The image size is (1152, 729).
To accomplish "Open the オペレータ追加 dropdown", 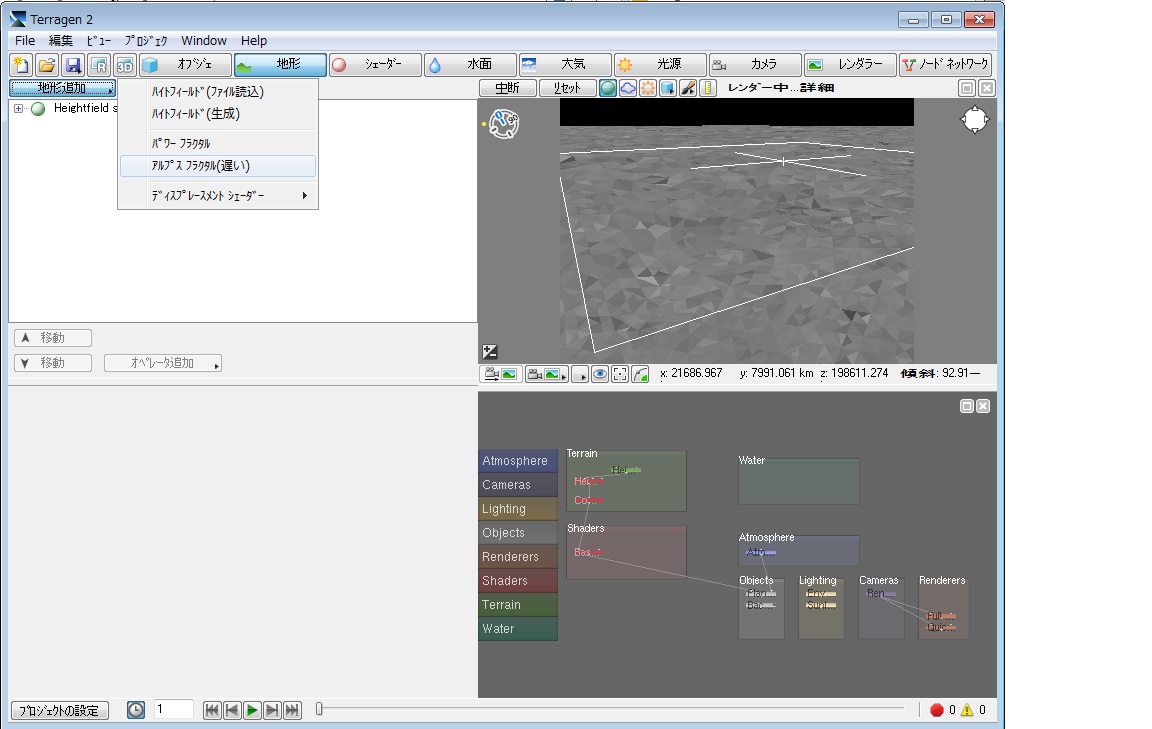I will pyautogui.click(x=162, y=363).
